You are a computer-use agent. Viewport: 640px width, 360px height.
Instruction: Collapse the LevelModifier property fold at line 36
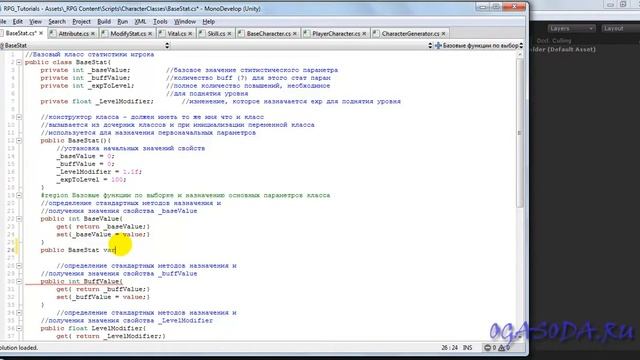19,328
